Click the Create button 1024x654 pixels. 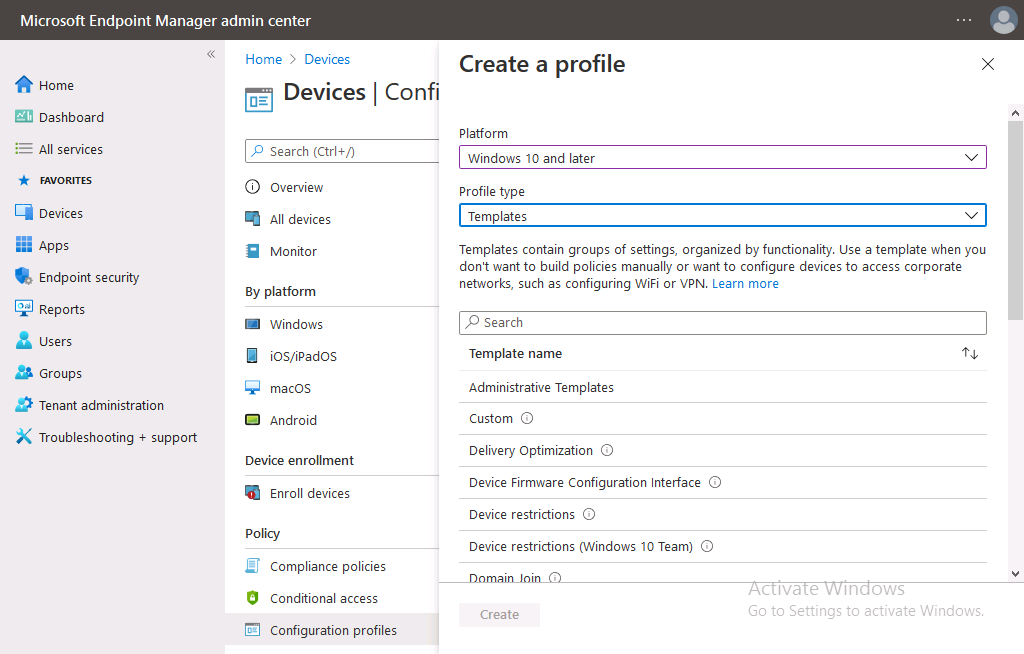click(499, 614)
